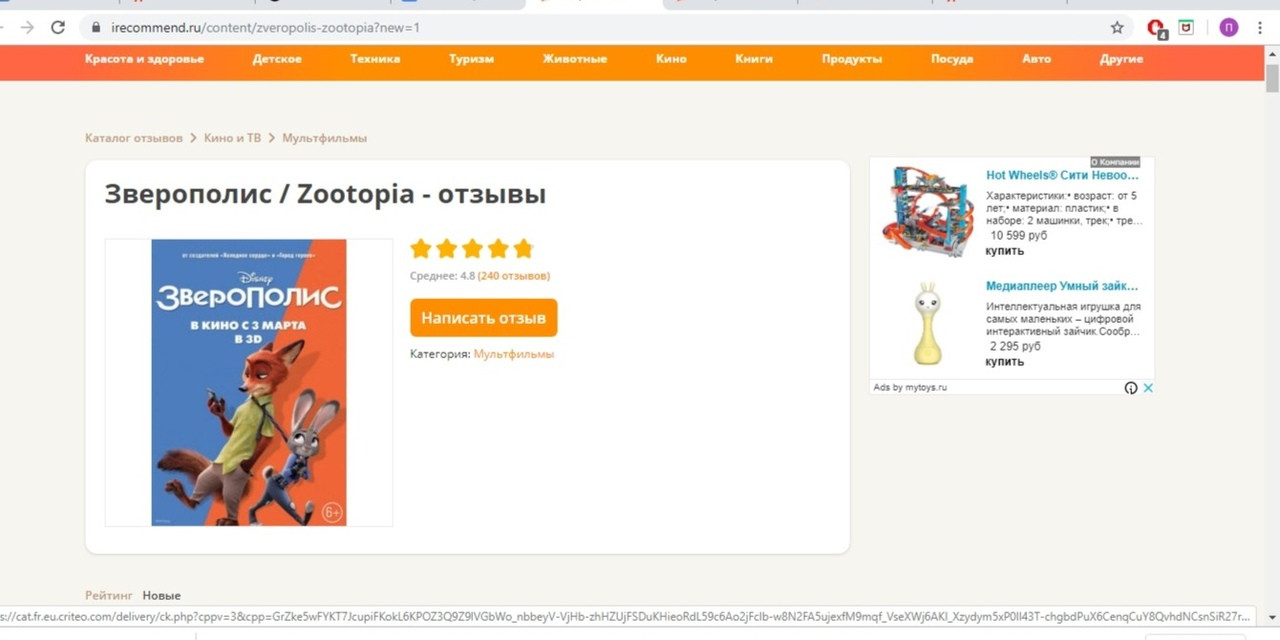The width and height of the screenshot is (1280, 640).
Task: Open the 240 отзывов link
Action: (x=514, y=276)
